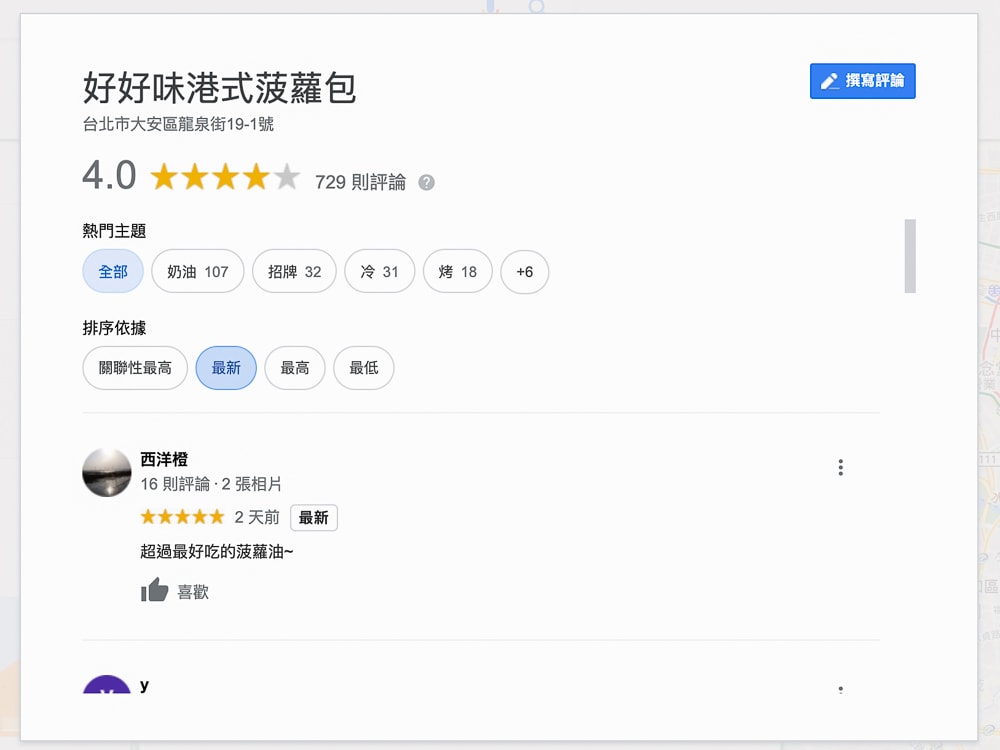Click the help question mark icon beside 729 則評論
The image size is (1000, 750).
(426, 182)
